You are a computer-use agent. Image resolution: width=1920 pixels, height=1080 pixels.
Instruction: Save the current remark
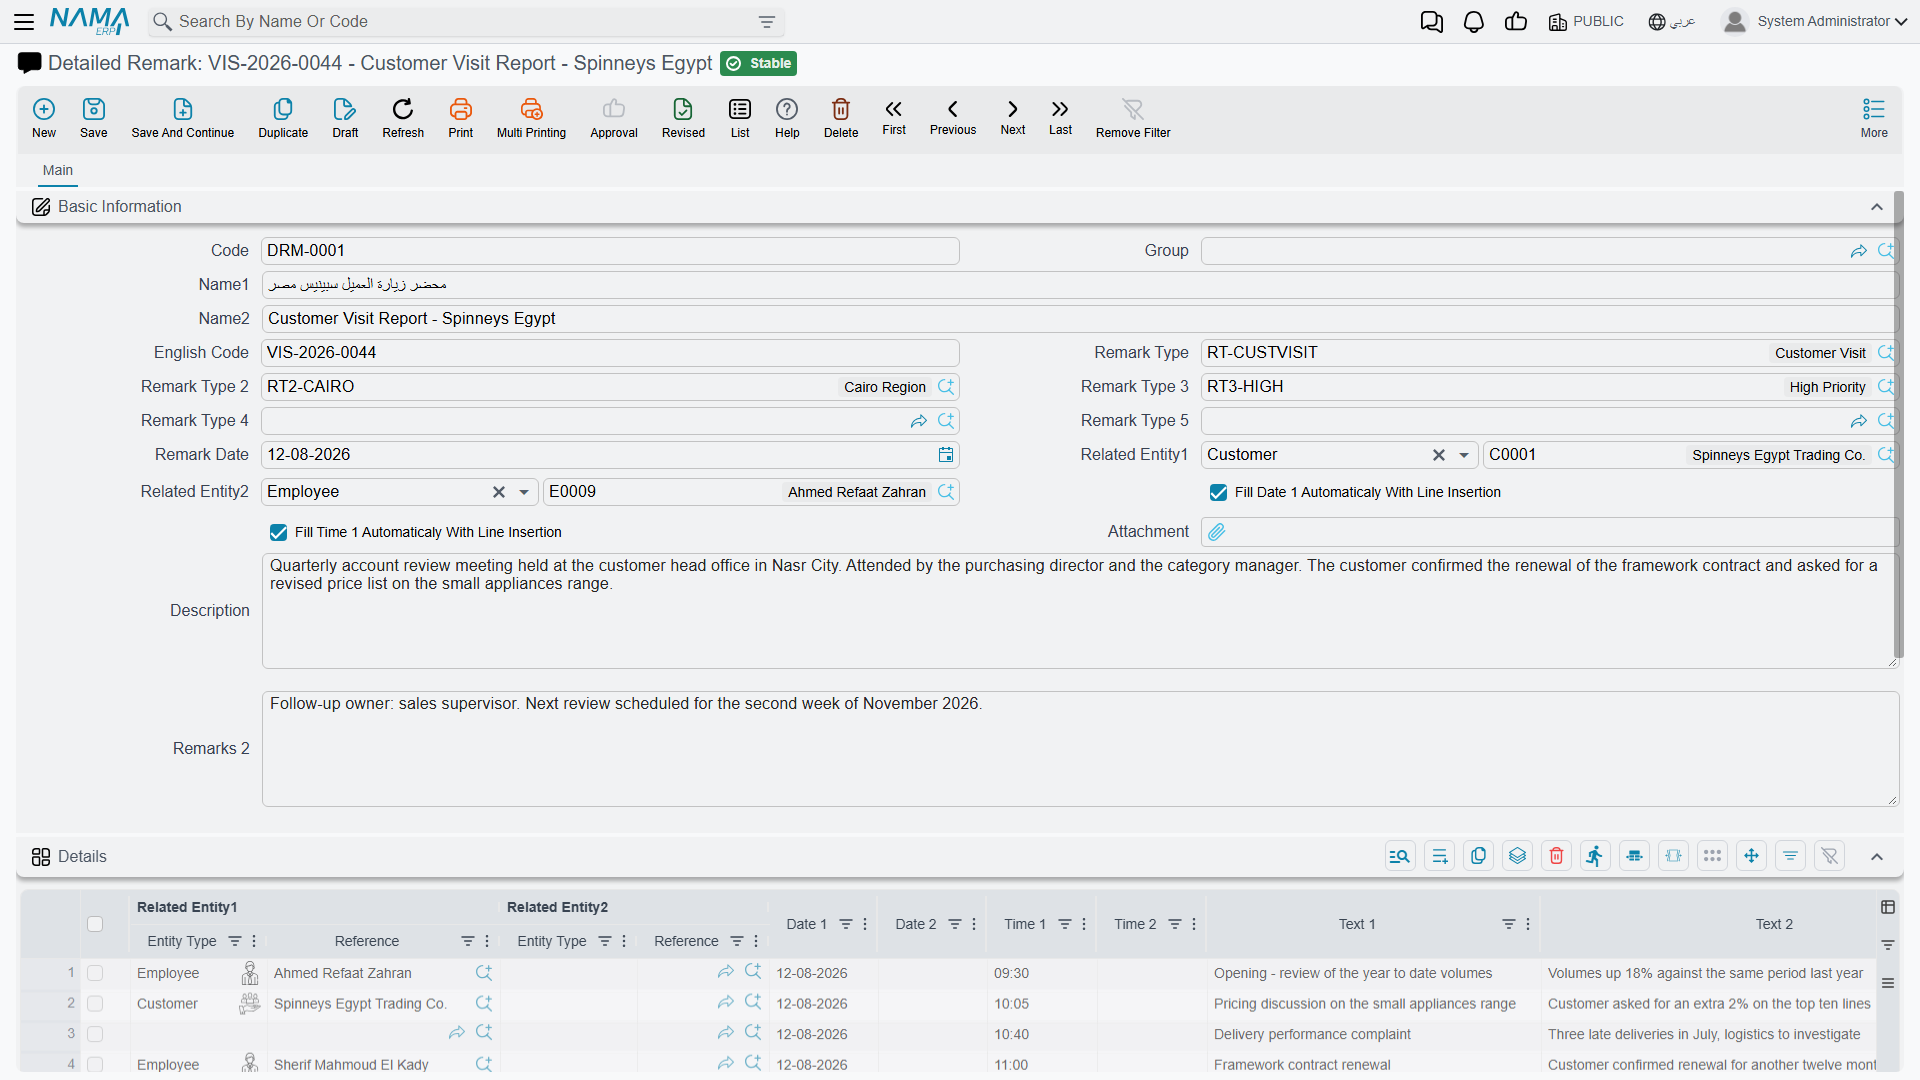tap(94, 117)
